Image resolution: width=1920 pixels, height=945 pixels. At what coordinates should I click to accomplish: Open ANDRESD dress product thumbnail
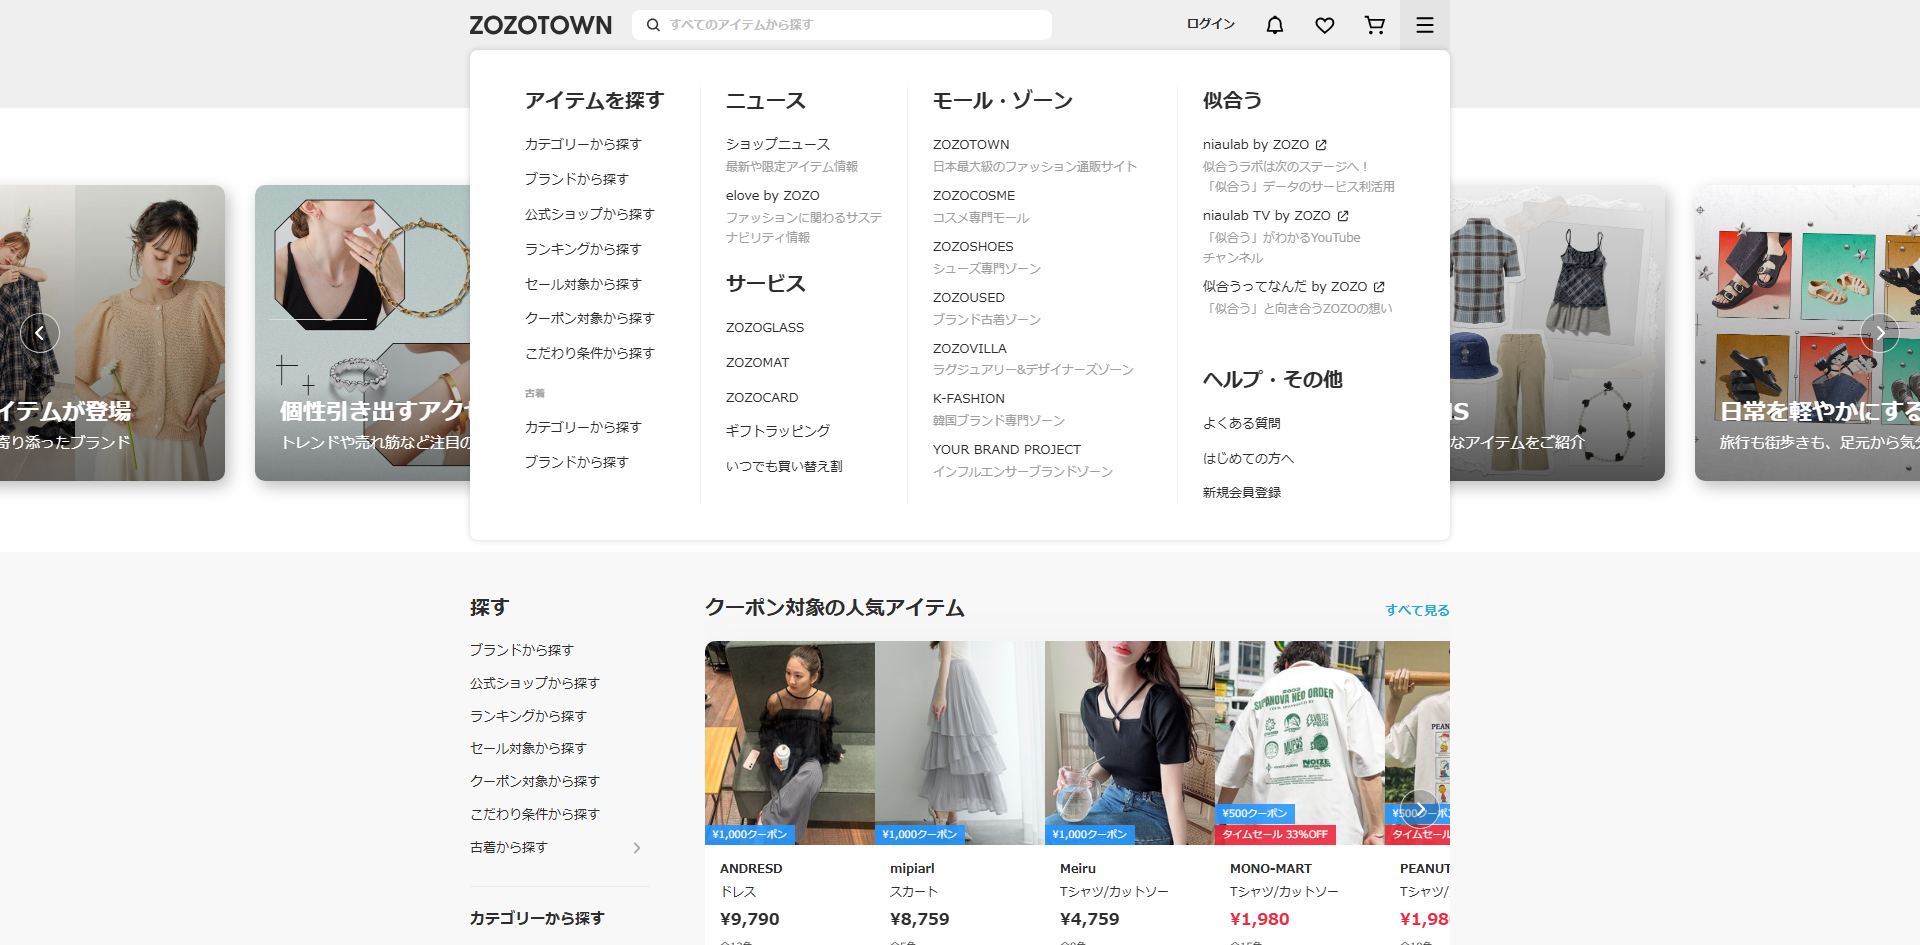(790, 743)
